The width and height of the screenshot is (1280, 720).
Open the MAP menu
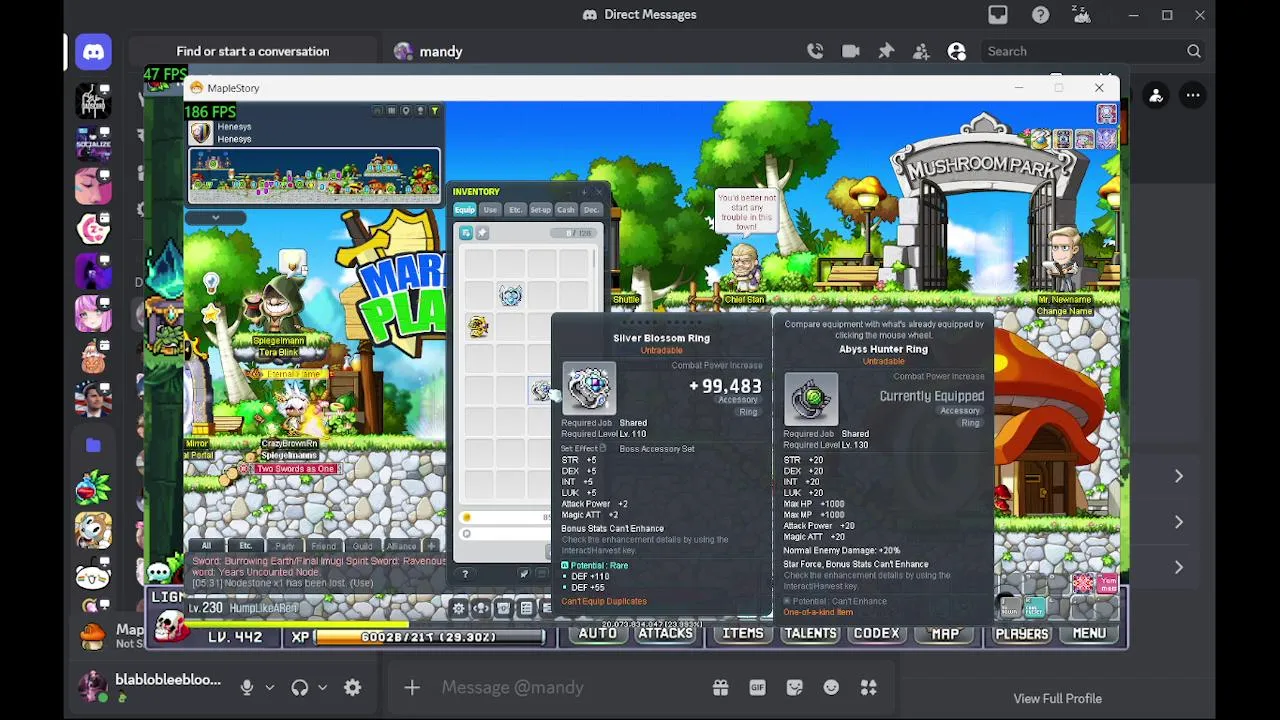(945, 634)
